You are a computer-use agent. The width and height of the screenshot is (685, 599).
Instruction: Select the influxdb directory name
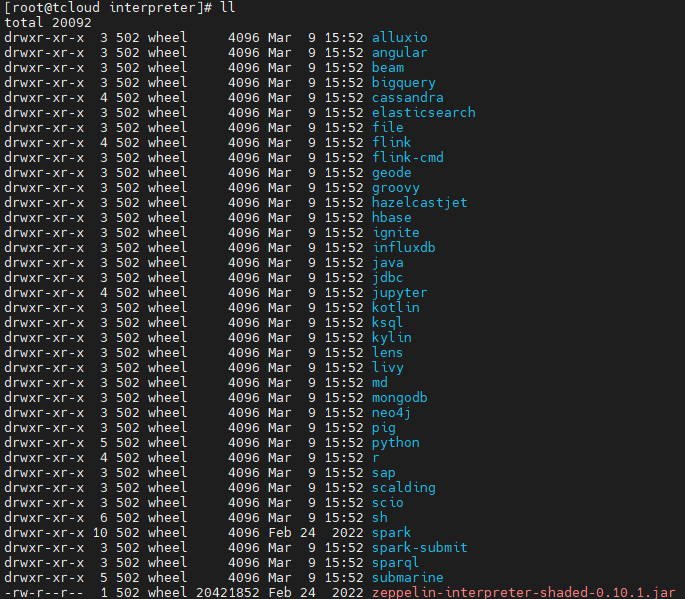pos(403,247)
